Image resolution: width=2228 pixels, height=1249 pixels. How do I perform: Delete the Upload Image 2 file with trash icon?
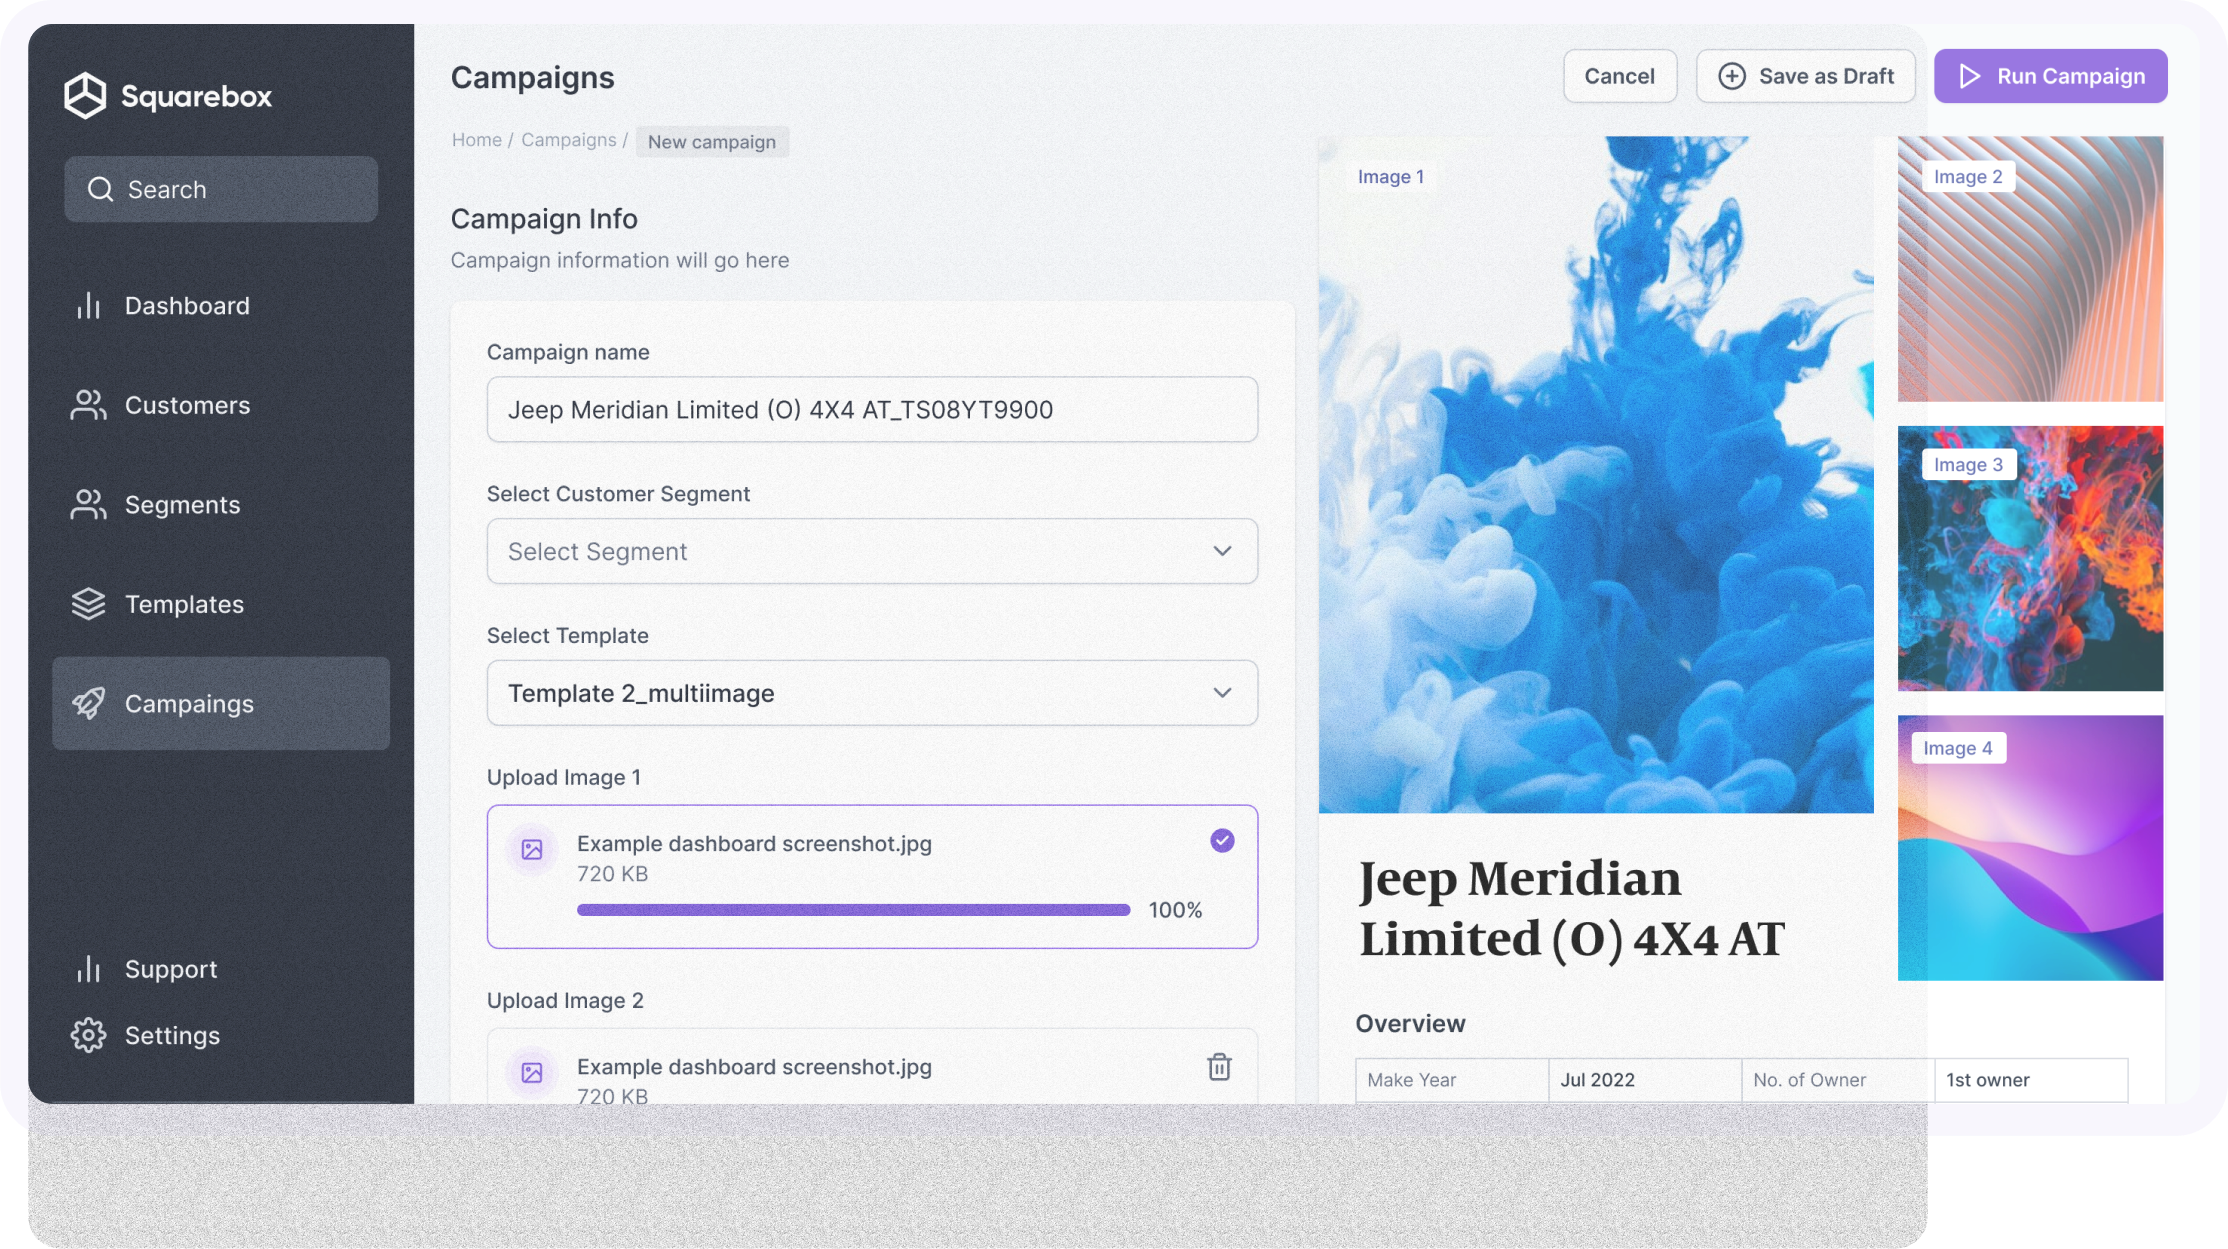tap(1219, 1067)
